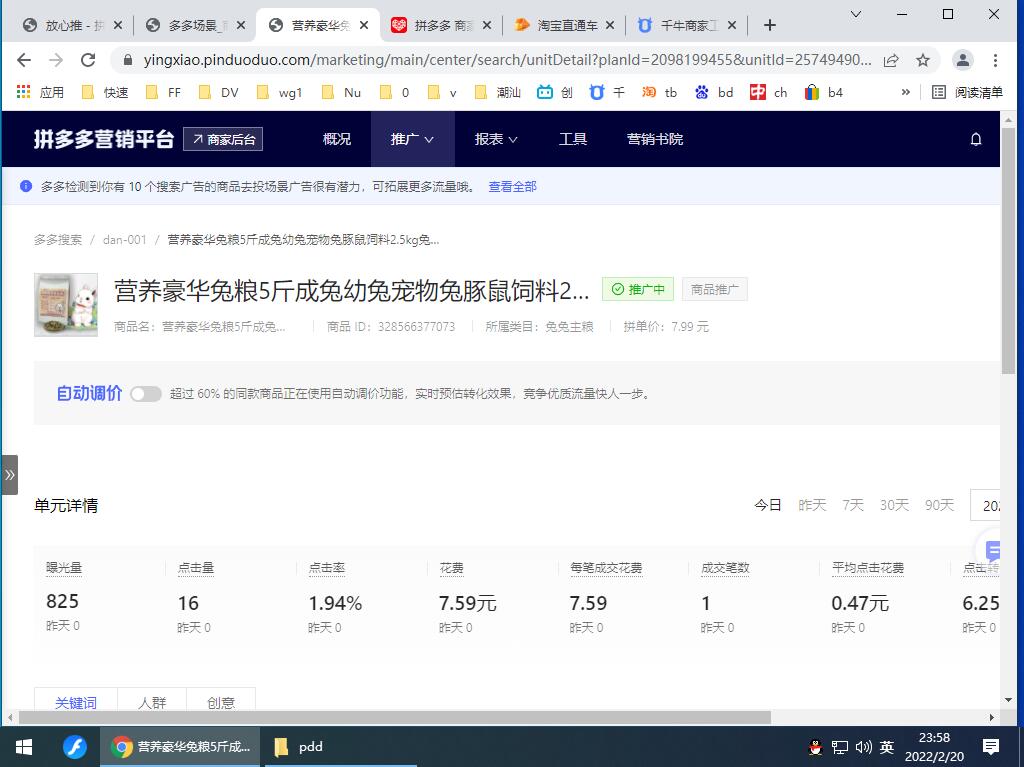Open the Chrome profile avatar icon
The height and width of the screenshot is (767, 1024).
click(x=963, y=60)
